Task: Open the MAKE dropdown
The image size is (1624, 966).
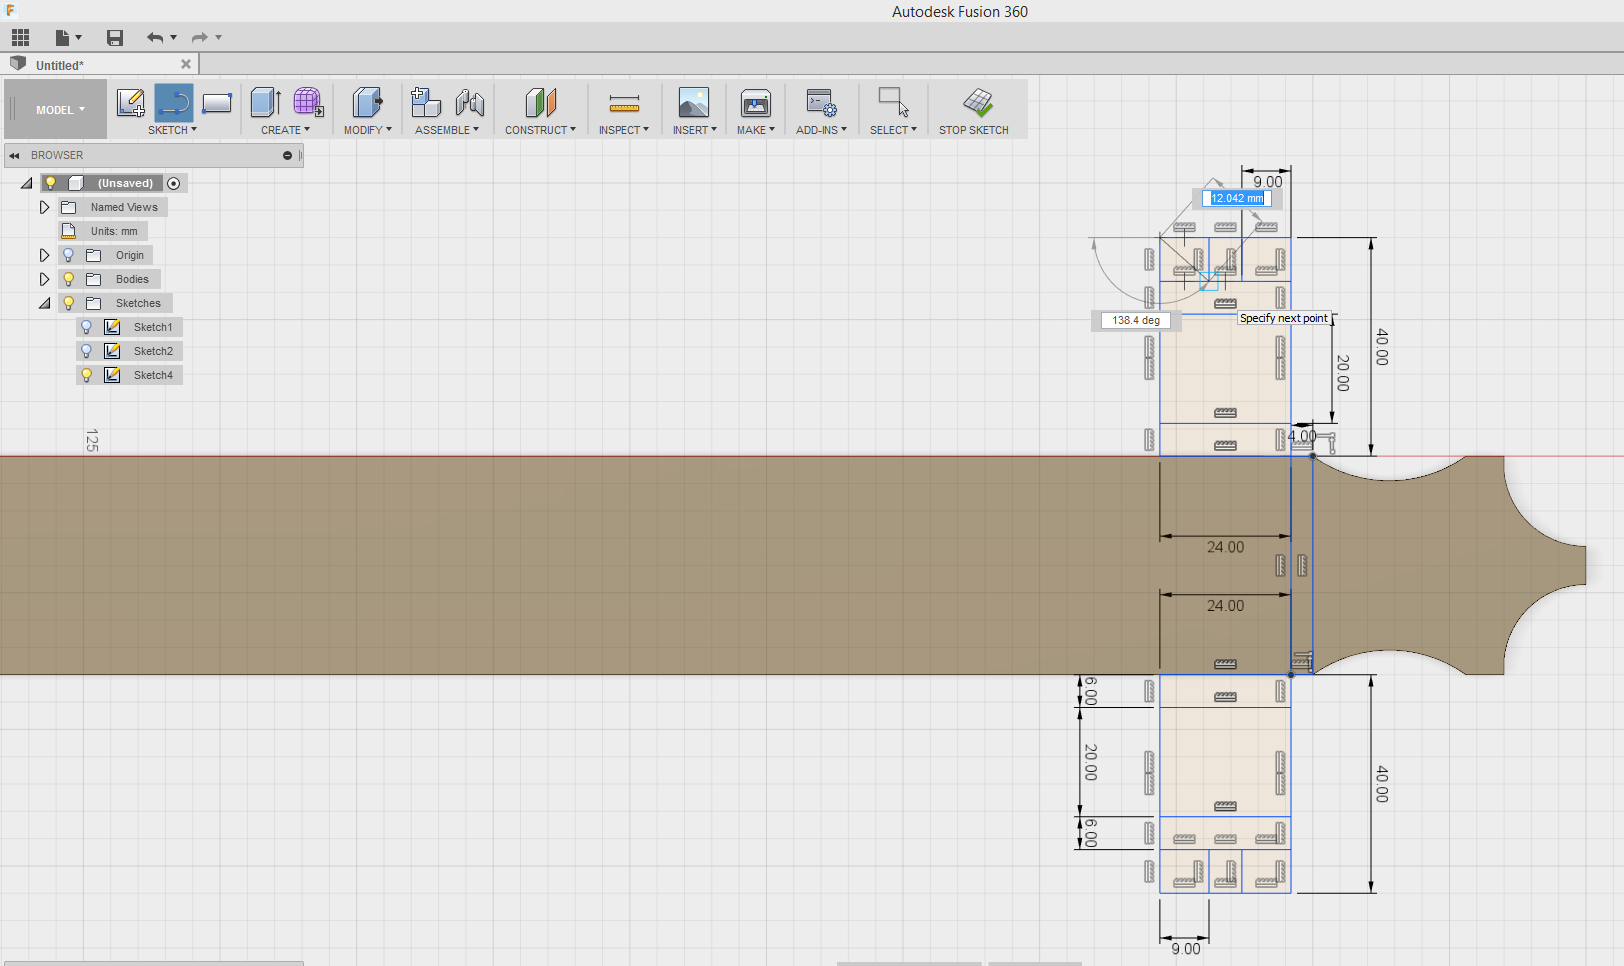Action: (756, 130)
